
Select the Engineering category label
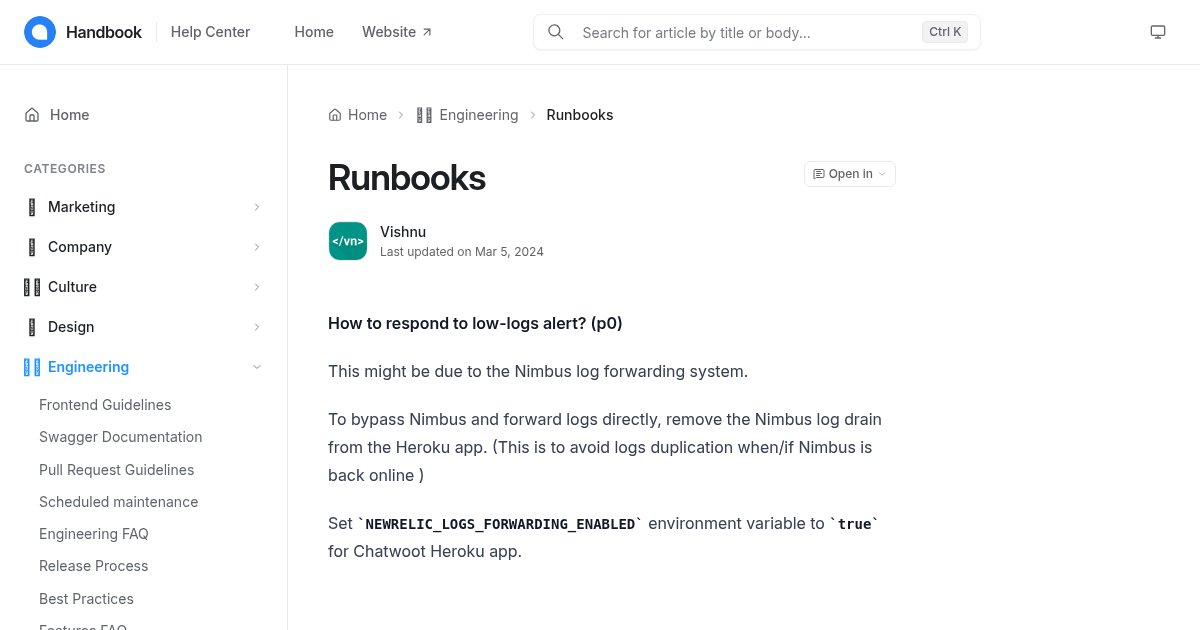tap(88, 367)
